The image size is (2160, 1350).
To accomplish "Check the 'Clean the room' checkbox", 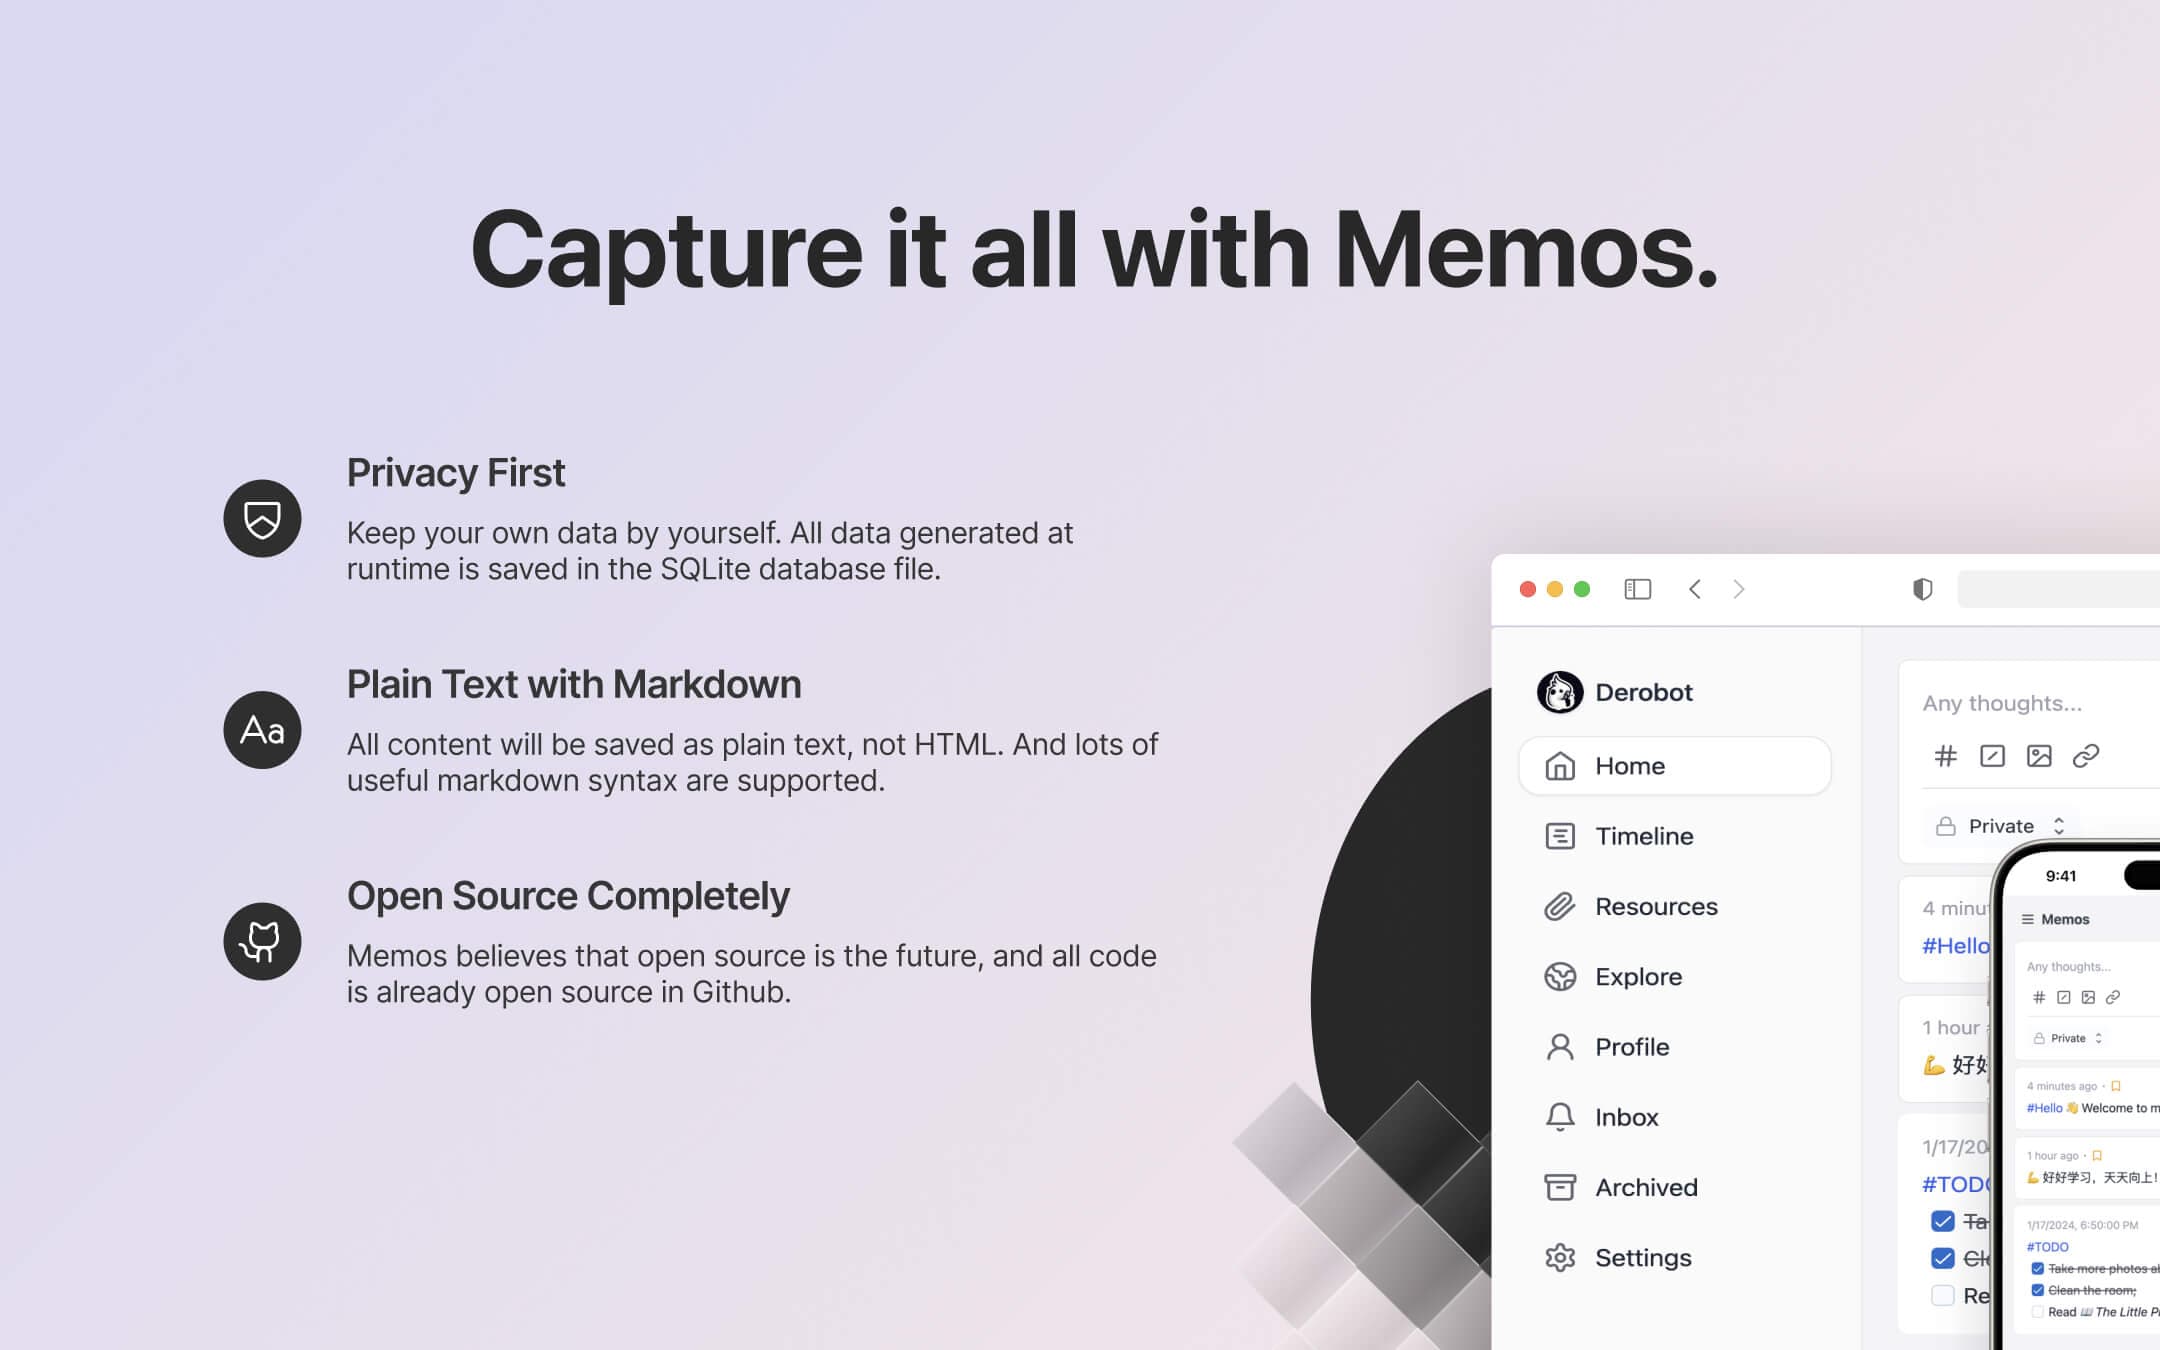I will pyautogui.click(x=2037, y=1289).
